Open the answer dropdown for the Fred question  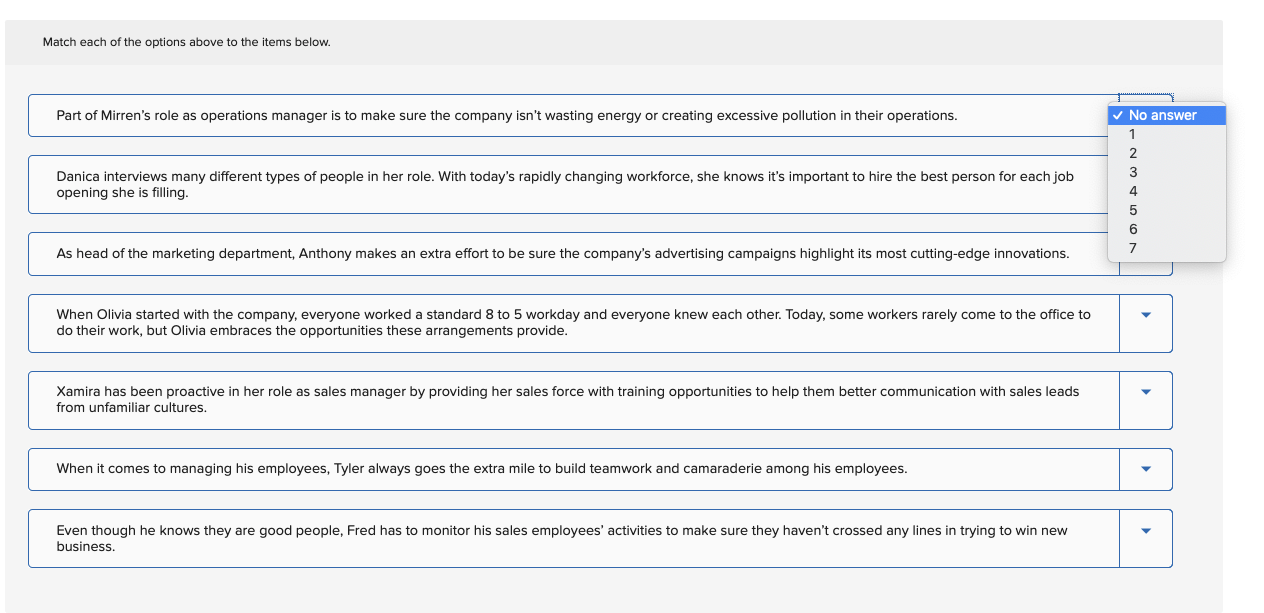pos(1145,538)
